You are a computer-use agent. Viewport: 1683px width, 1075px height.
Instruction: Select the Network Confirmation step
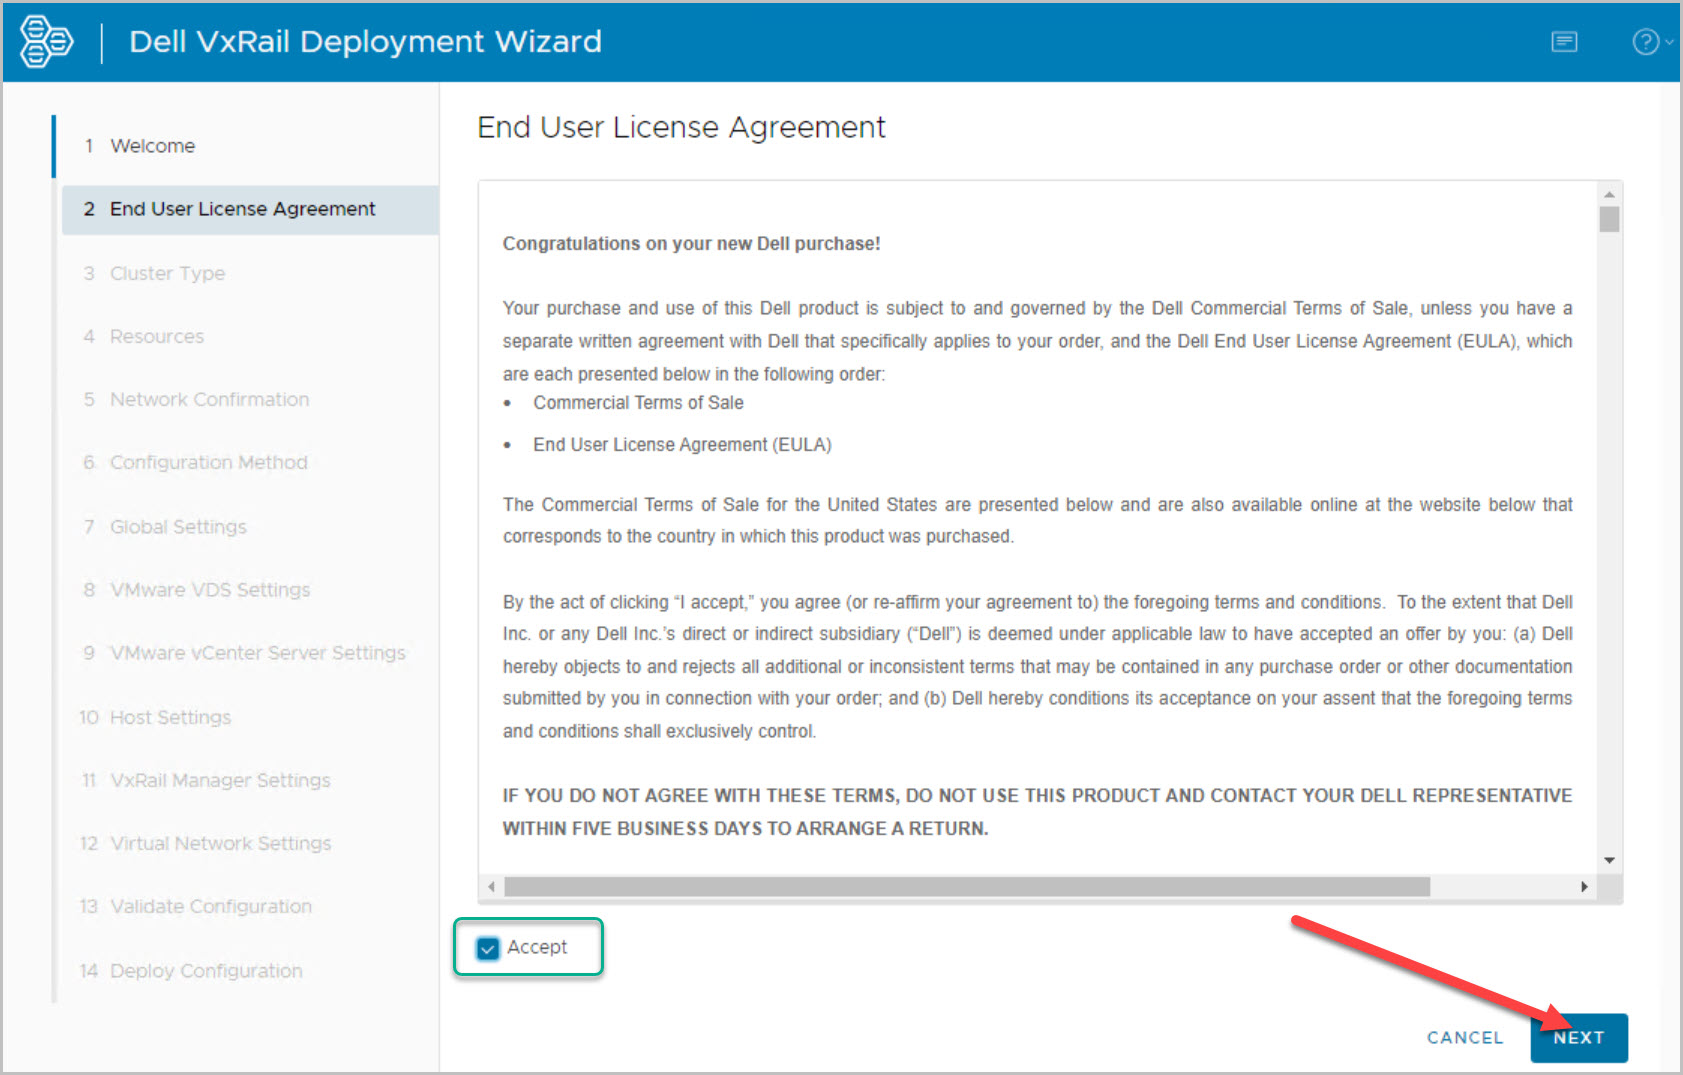coord(209,399)
